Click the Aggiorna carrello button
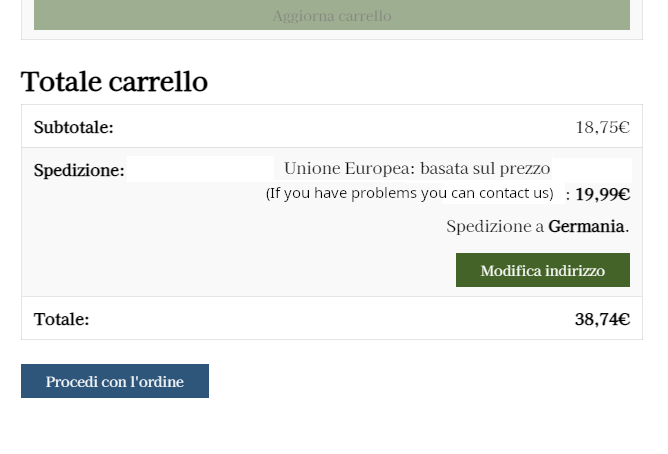668x454 pixels. [x=332, y=16]
